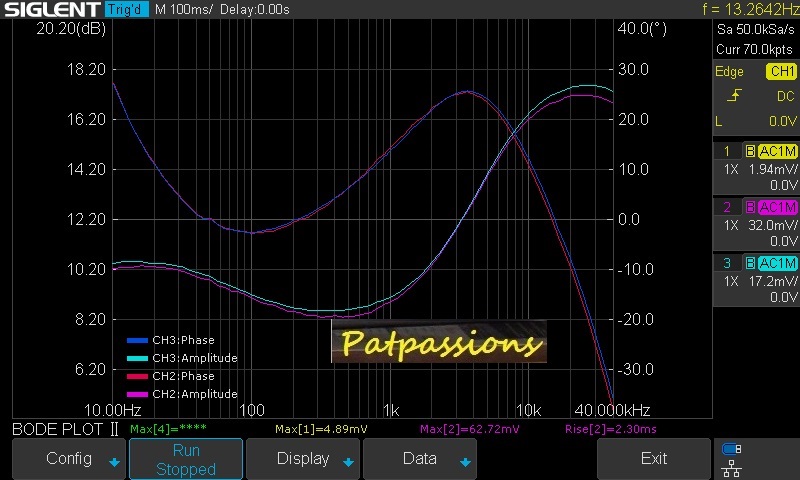Viewport: 800px width, 480px height.
Task: Click the Edge trigger type label
Action: 729,71
